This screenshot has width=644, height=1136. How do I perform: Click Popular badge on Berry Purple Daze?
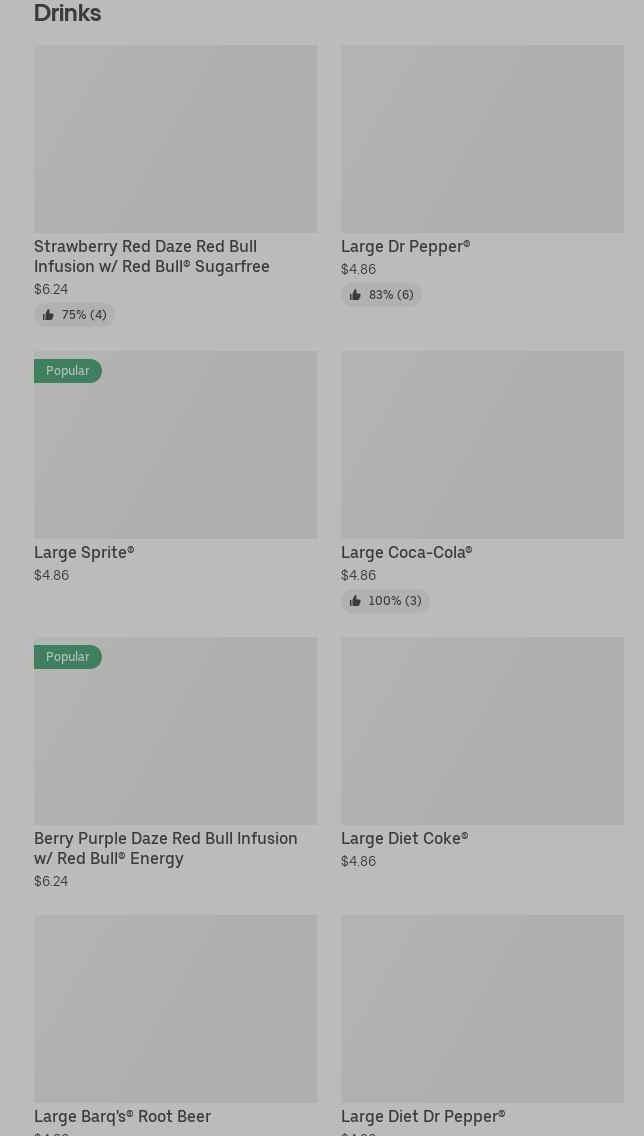tap(68, 657)
